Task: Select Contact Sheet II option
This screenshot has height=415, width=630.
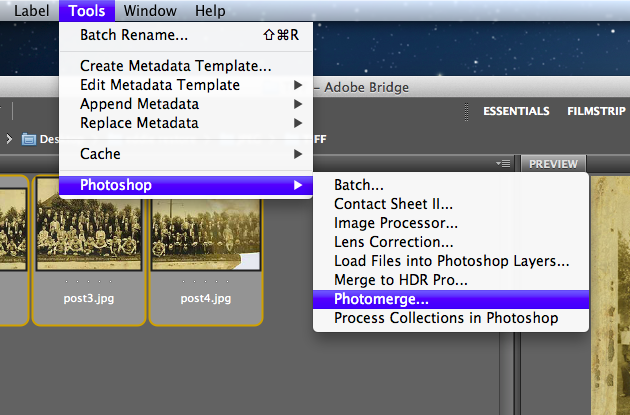Action: (x=451, y=204)
